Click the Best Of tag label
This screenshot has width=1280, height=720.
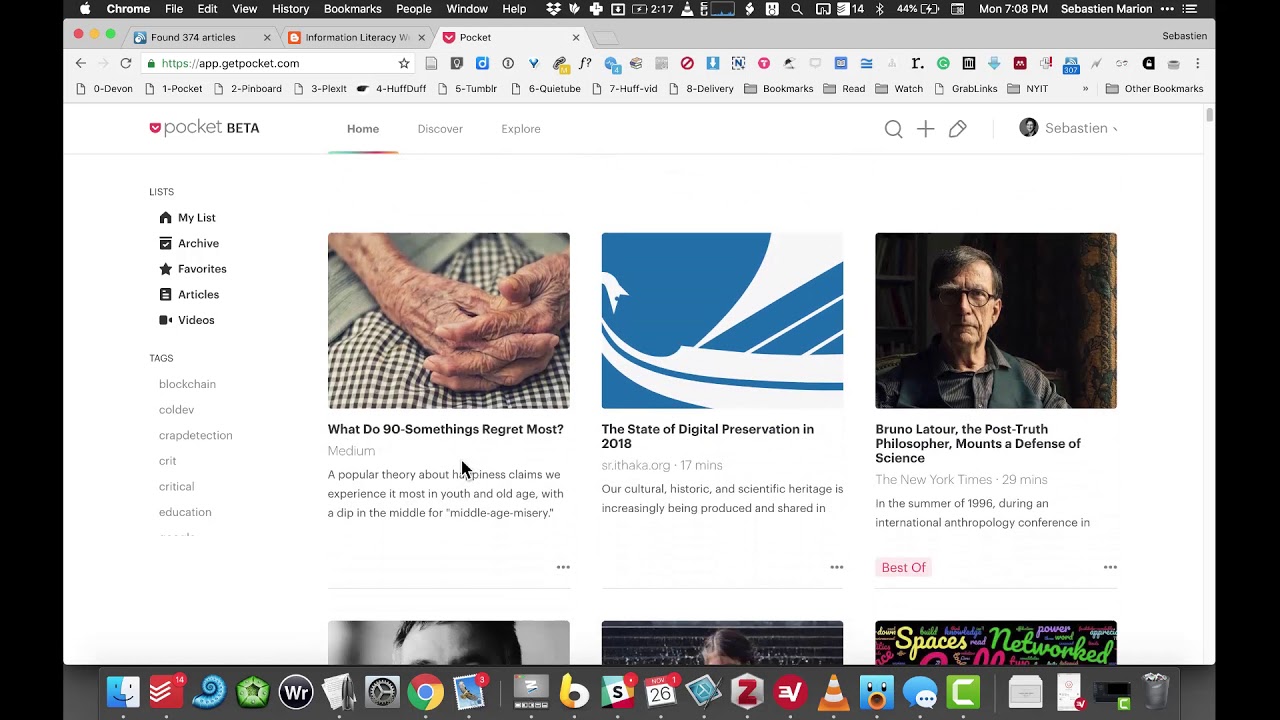903,567
